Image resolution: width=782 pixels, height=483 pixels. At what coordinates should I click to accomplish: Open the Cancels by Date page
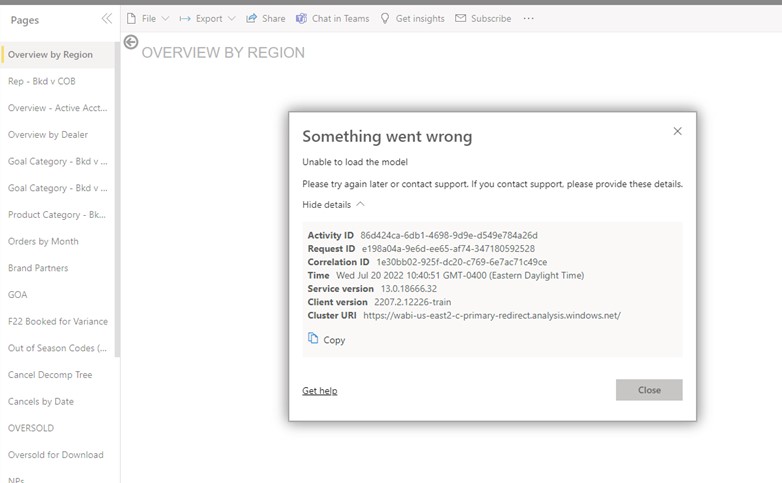point(57,402)
